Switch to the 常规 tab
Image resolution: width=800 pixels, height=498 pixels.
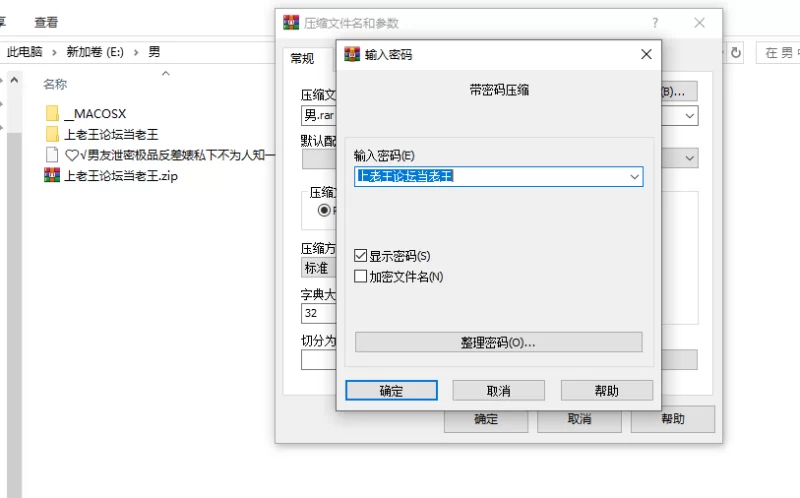click(x=302, y=59)
